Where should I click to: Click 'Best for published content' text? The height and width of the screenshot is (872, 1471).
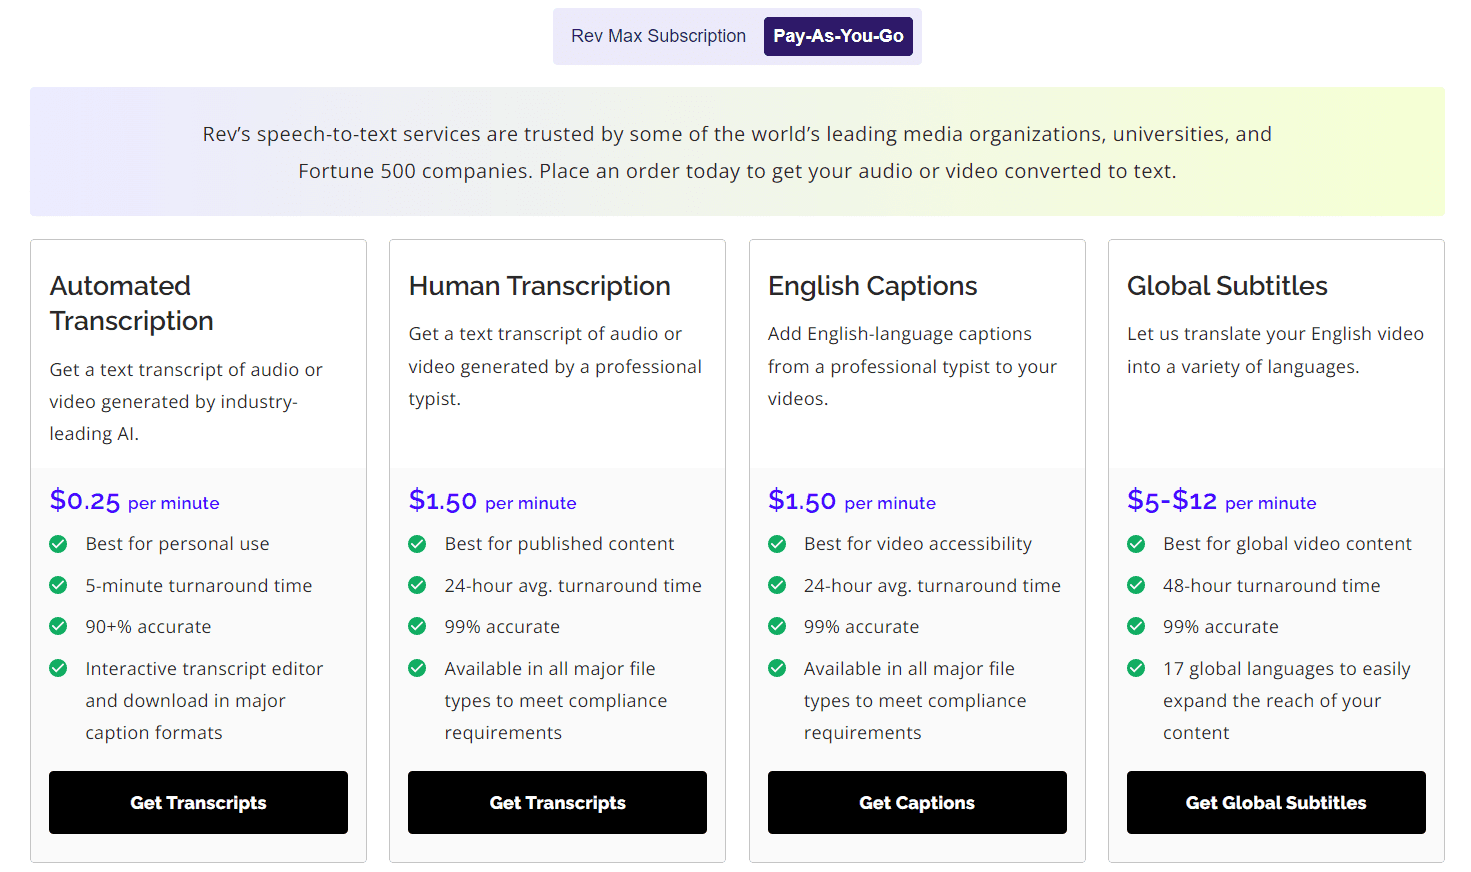click(560, 544)
